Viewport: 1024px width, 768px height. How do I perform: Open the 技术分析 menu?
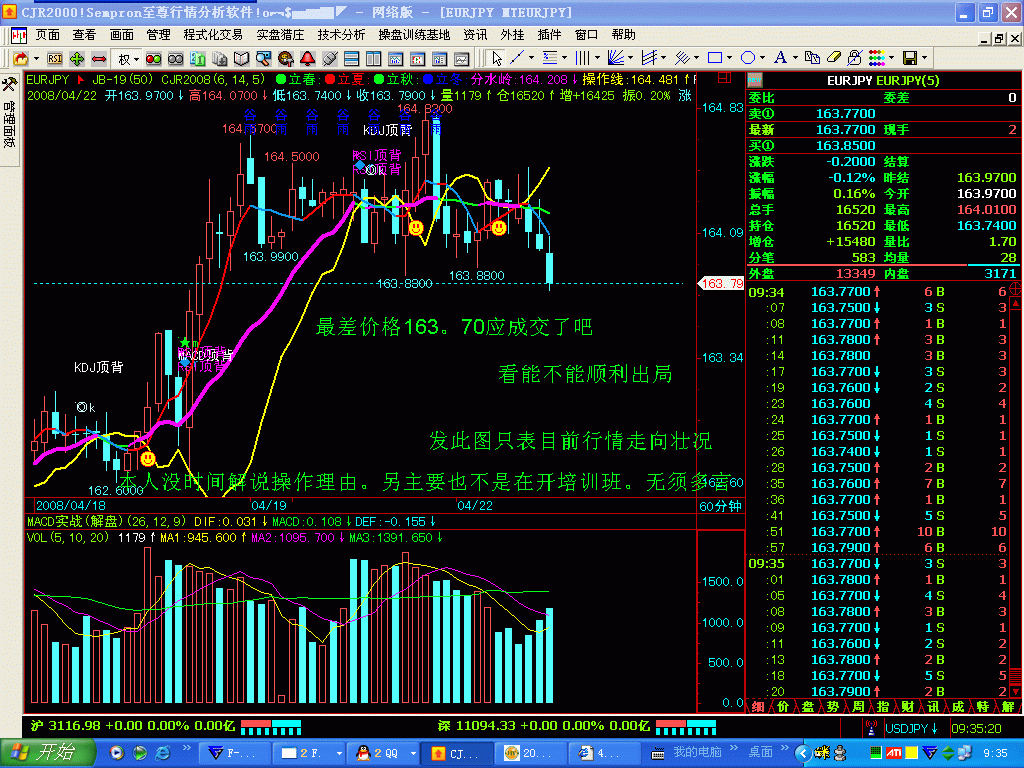(x=341, y=35)
